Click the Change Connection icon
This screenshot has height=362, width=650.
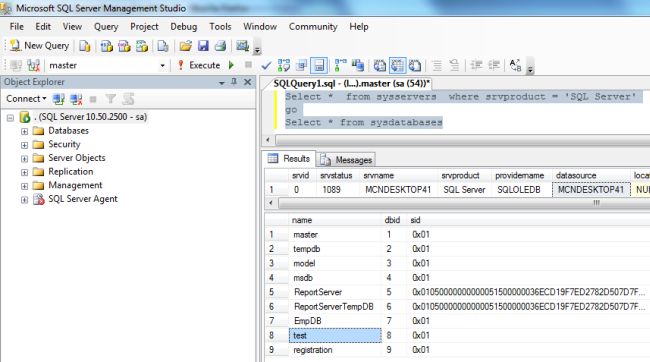[33, 65]
